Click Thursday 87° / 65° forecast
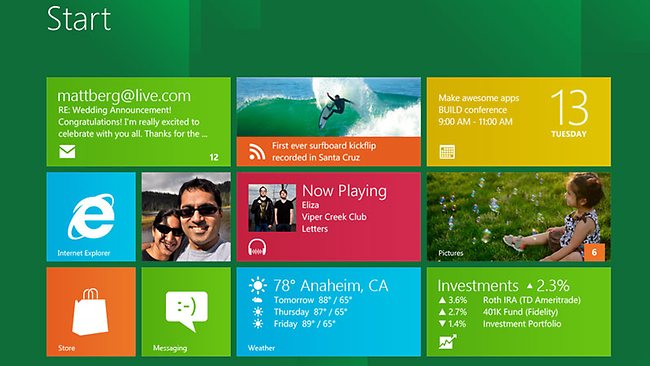 310,312
